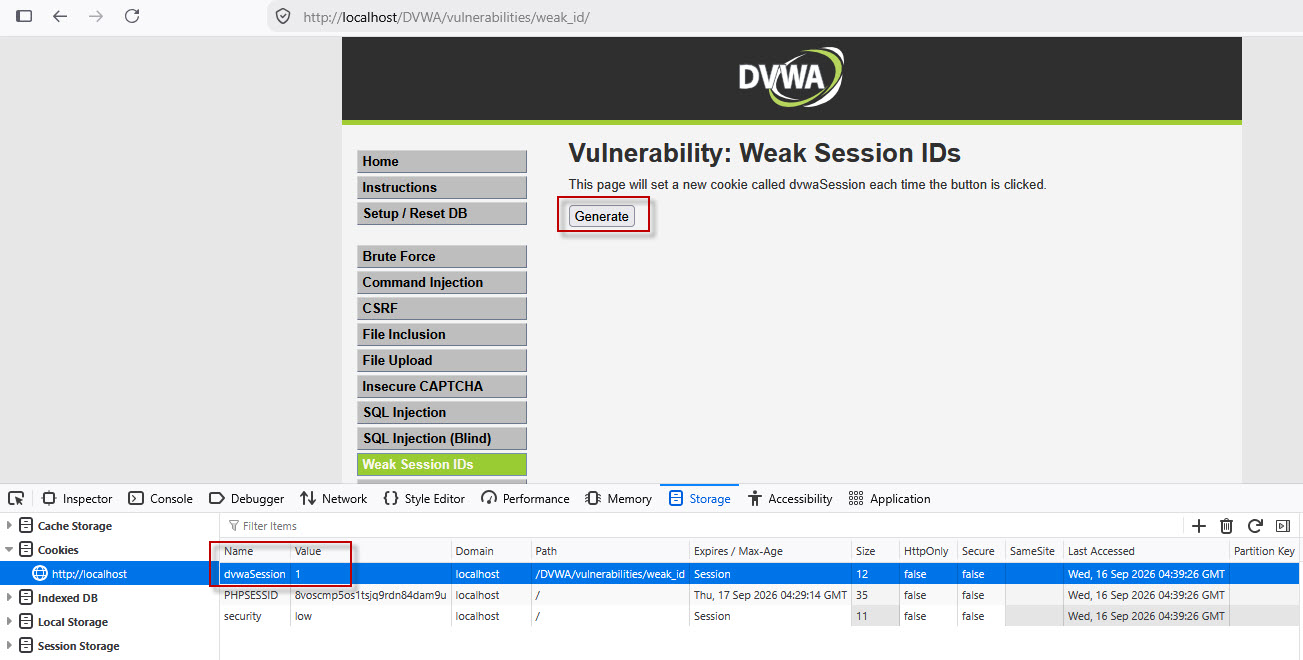Open the SQL Injection (Blind) page

[x=441, y=438]
